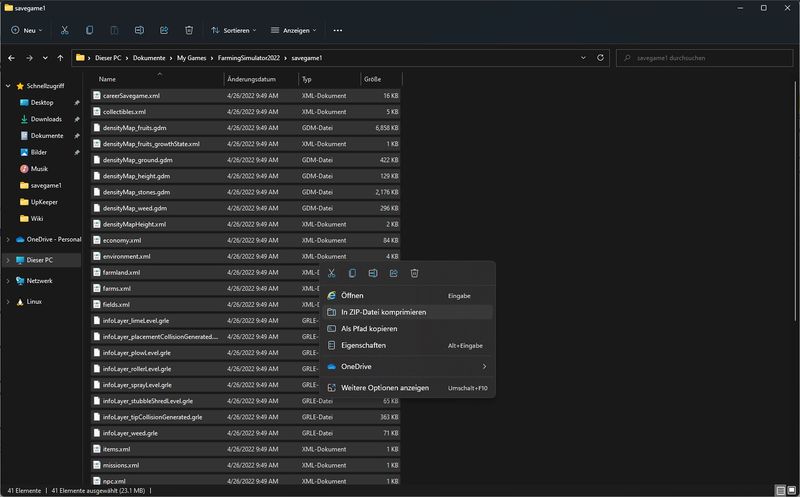This screenshot has height=497, width=800.
Task: Open the Wiki folder in the sidebar
Action: pos(37,218)
